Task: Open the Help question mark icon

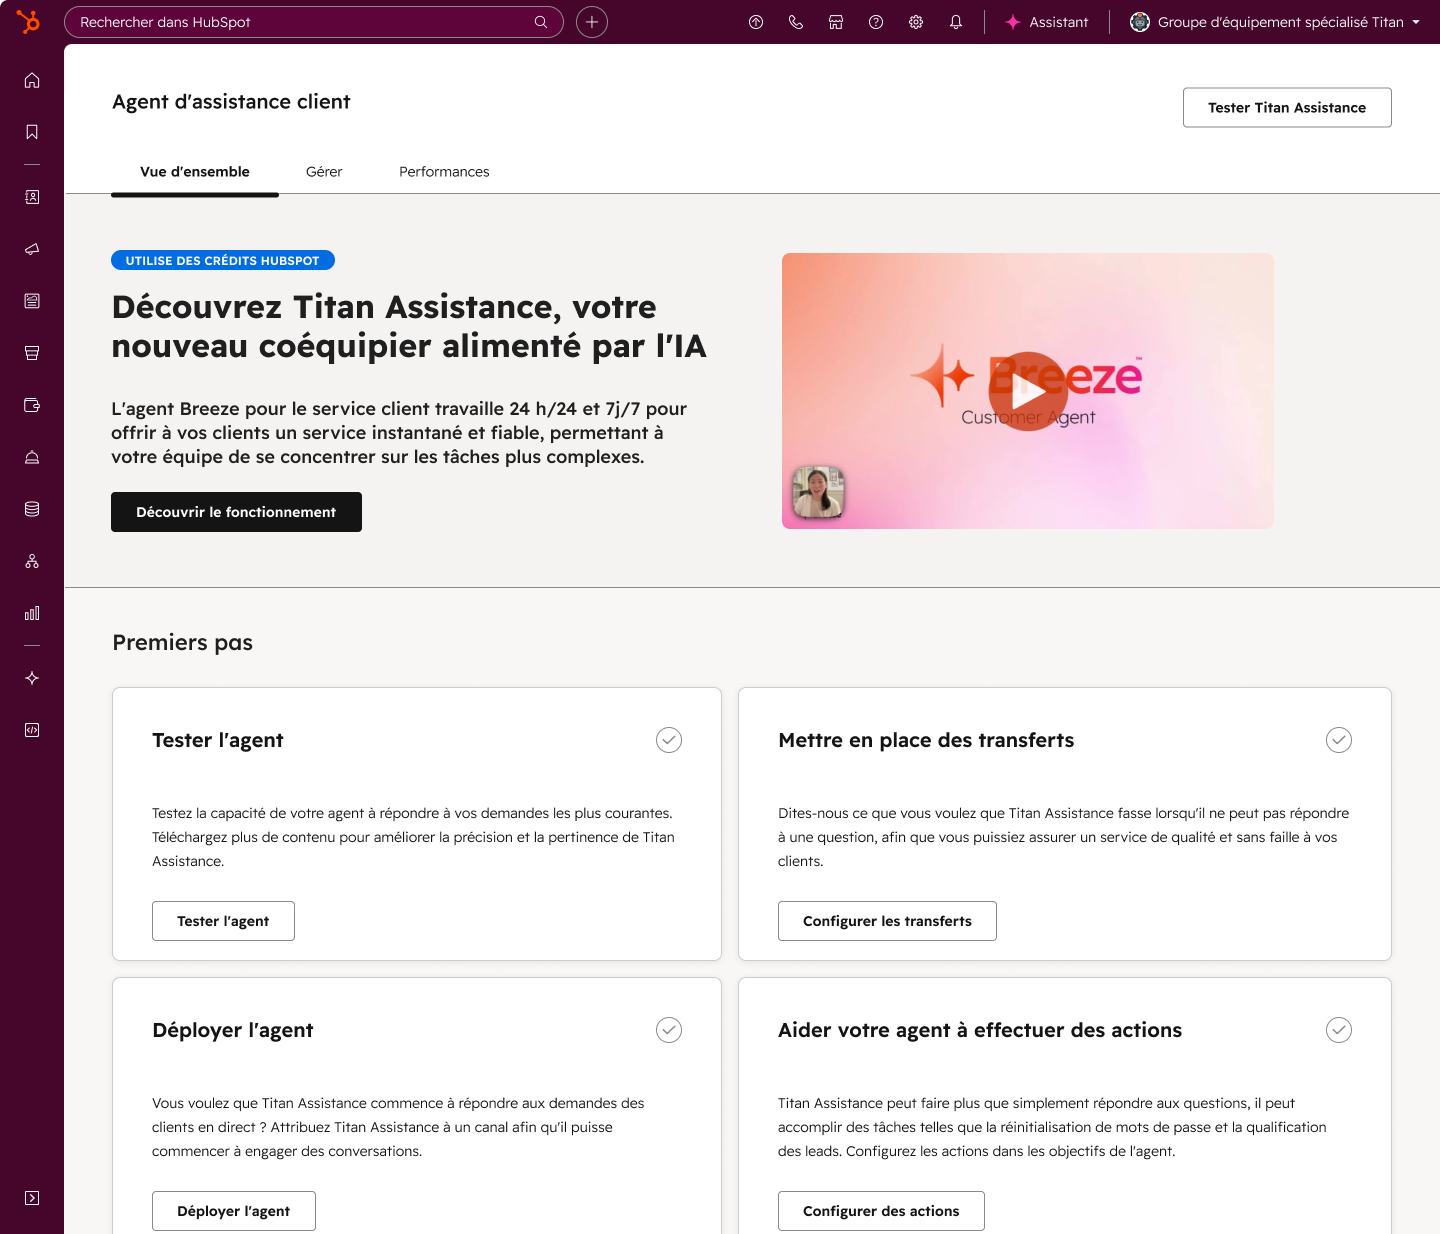Action: pyautogui.click(x=876, y=22)
